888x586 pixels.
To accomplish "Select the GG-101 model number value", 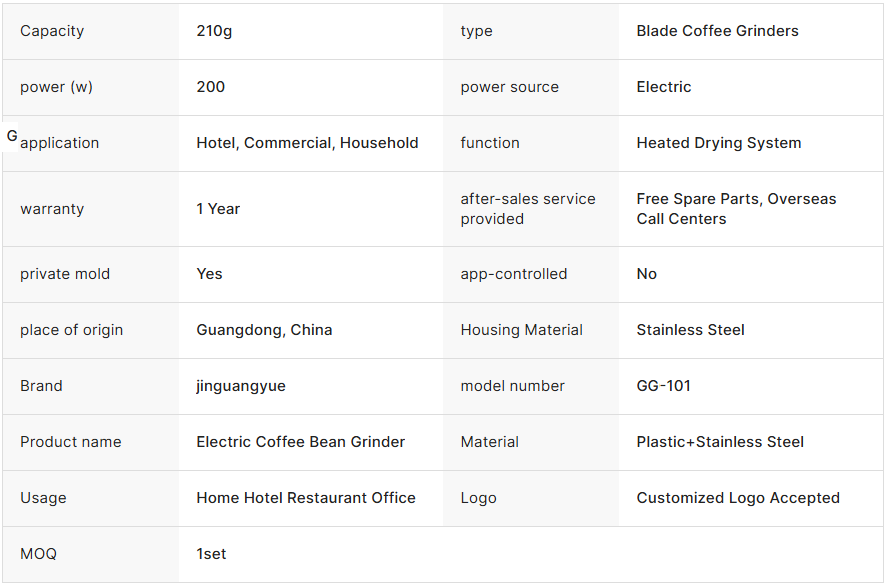I will click(663, 386).
